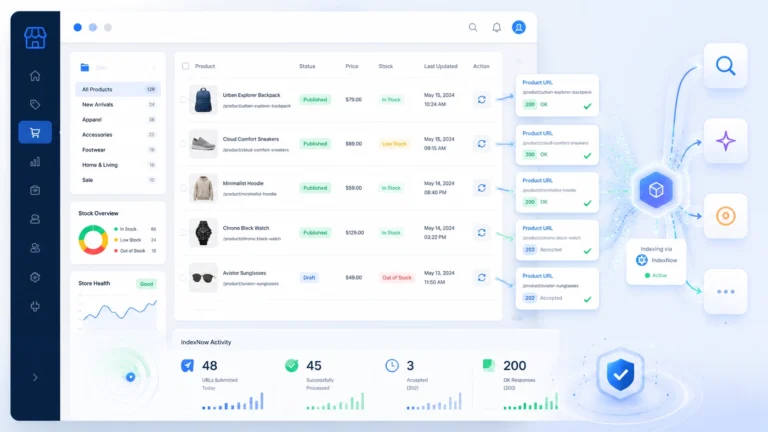This screenshot has height=432, width=768.
Task: Click Minimalist Hoodie product name
Action: (x=243, y=183)
